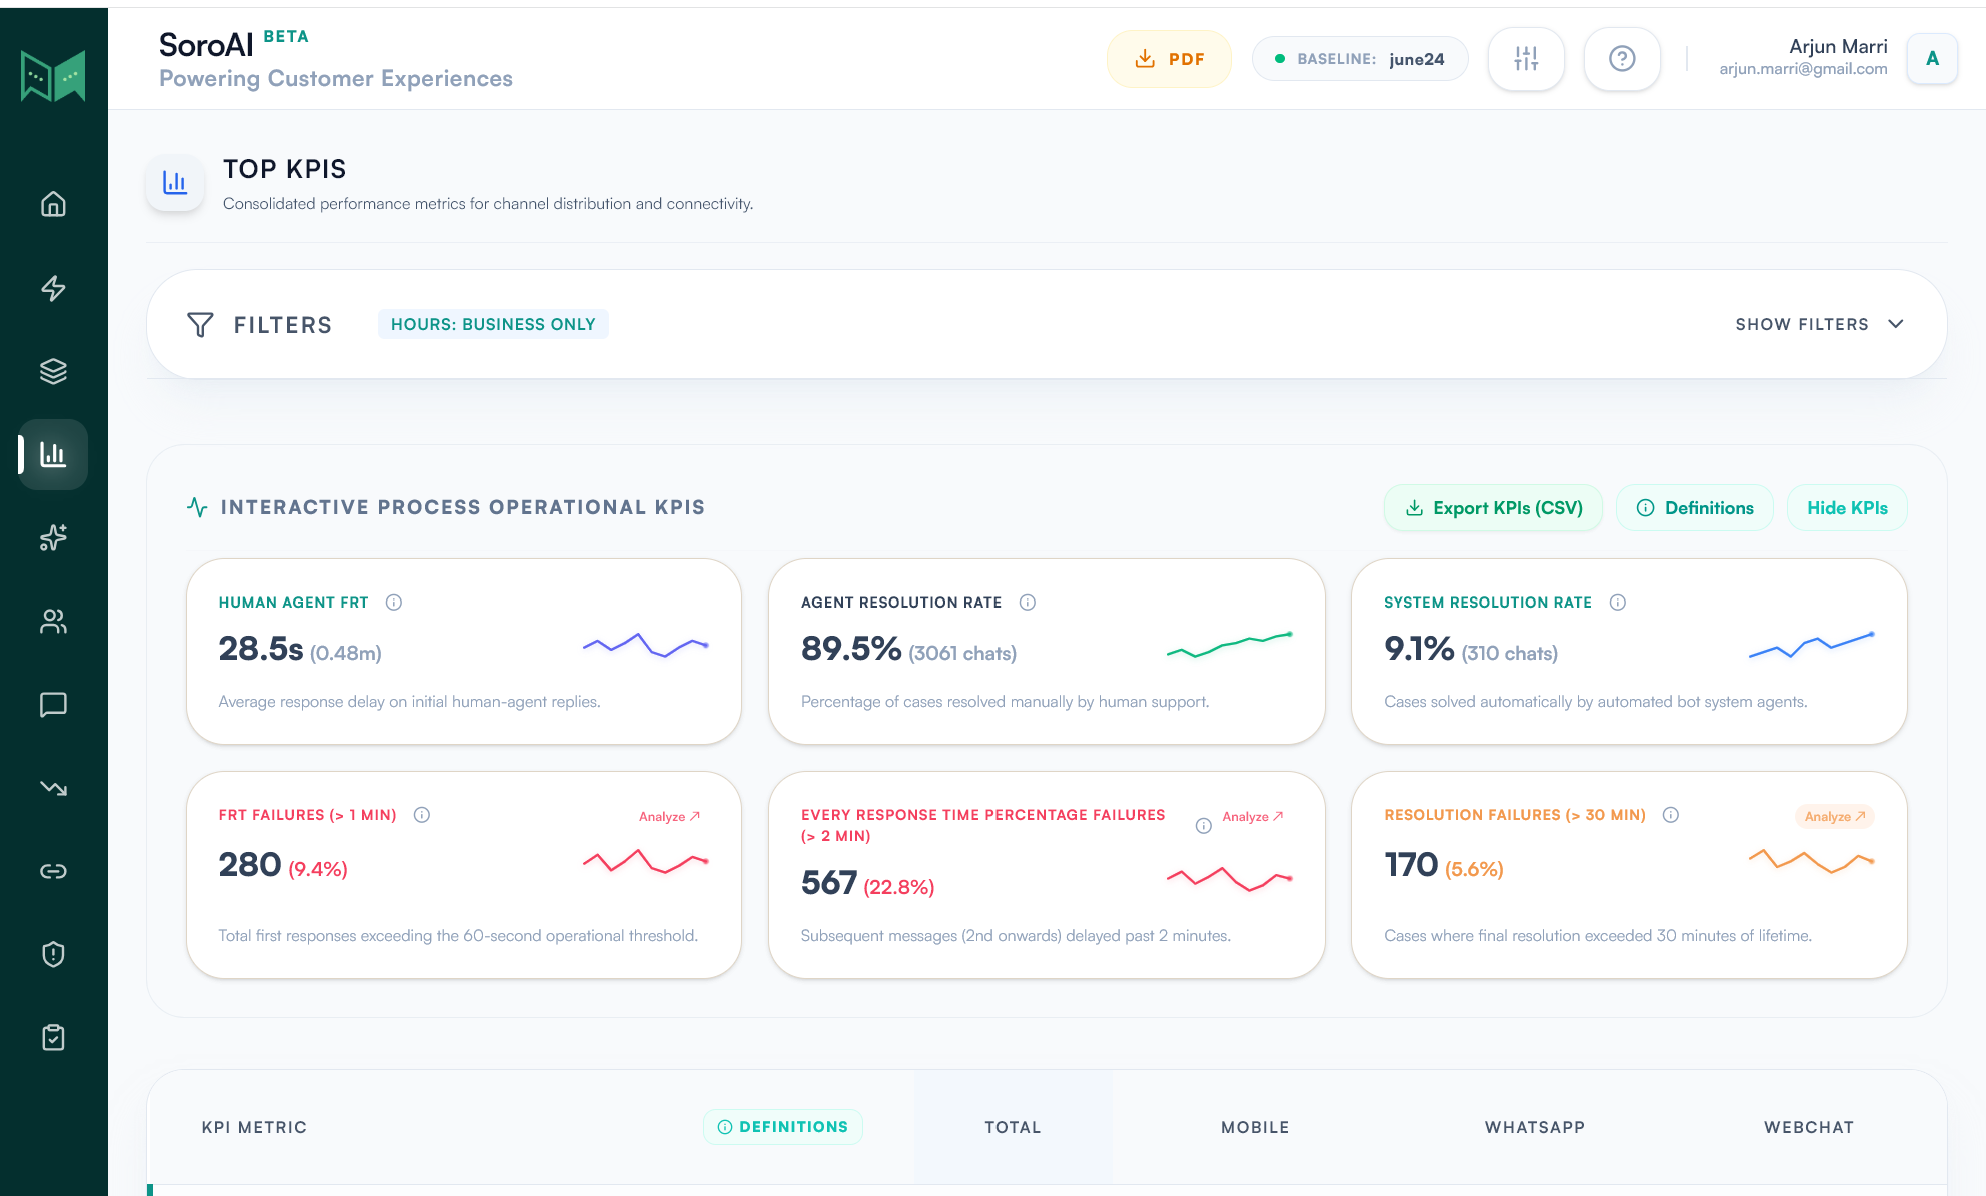Screen dimensions: 1986x1196
Task: Open settings sliders icon in header
Action: coord(1526,59)
